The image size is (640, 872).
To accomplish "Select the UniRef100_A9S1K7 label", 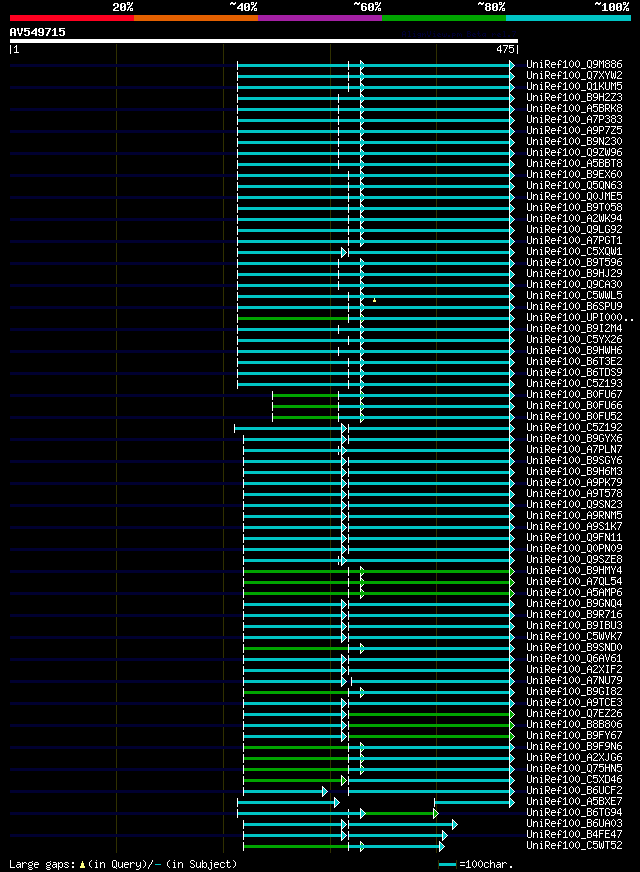I will click(574, 527).
